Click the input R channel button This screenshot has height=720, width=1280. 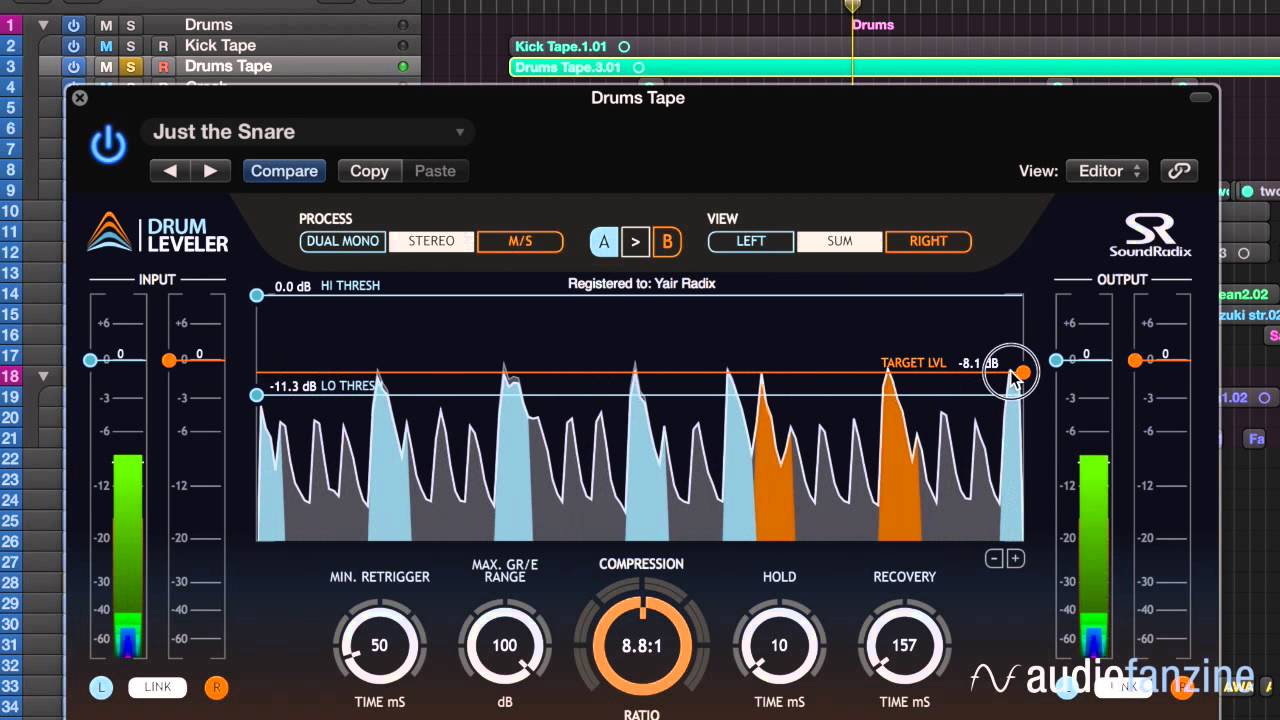tap(215, 687)
